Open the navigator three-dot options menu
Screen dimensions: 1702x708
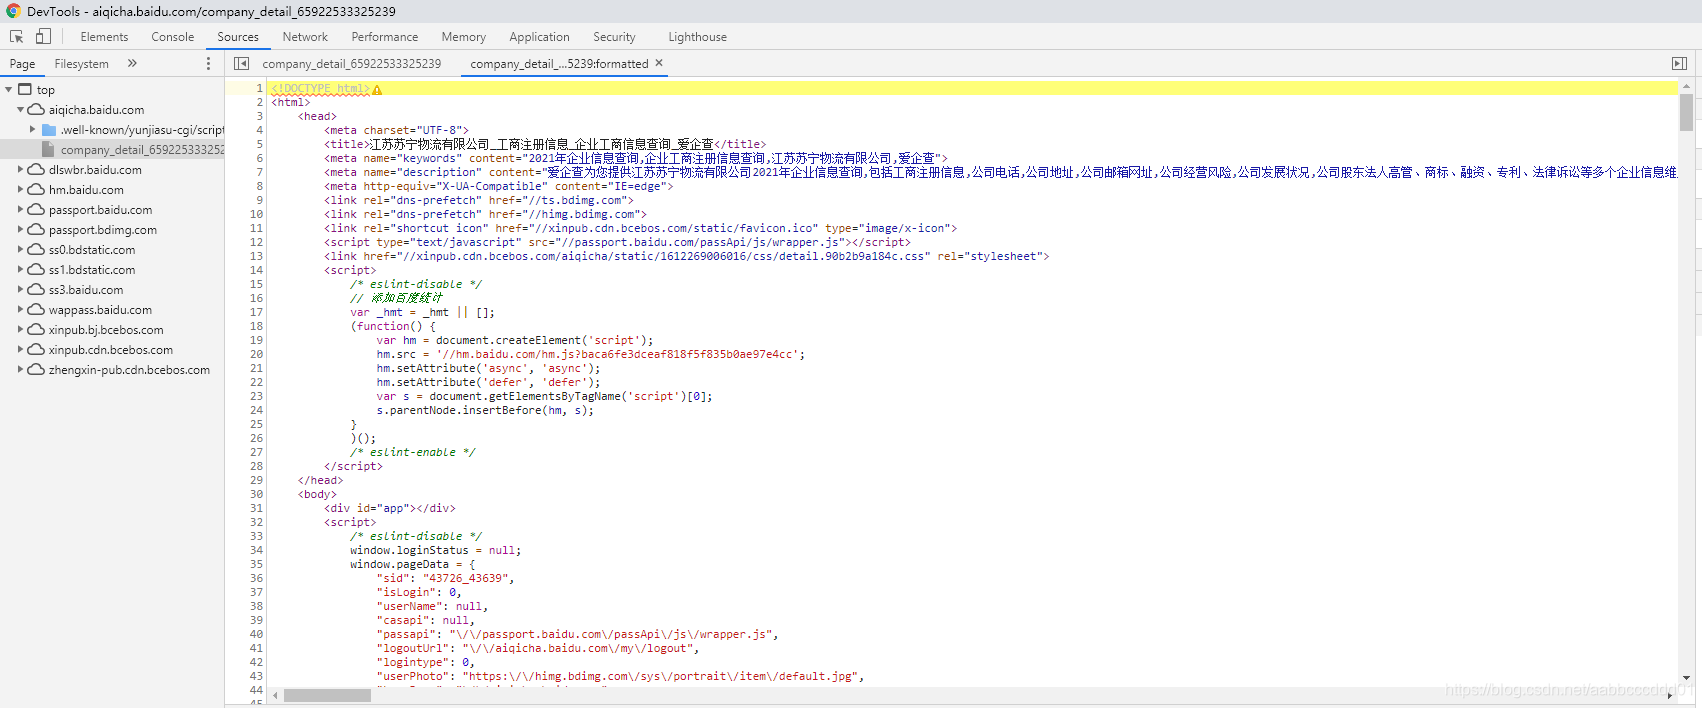[x=208, y=63]
